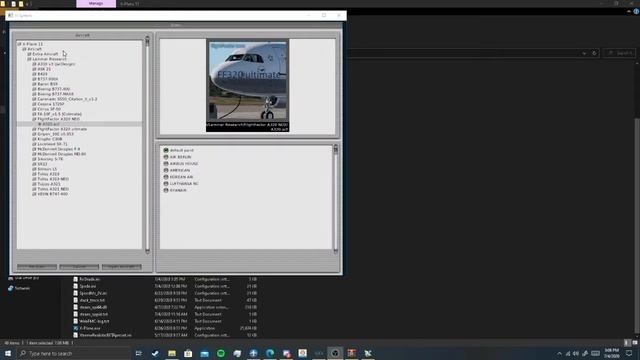Switch to the Manage tab in File Explorer

pos(96,4)
